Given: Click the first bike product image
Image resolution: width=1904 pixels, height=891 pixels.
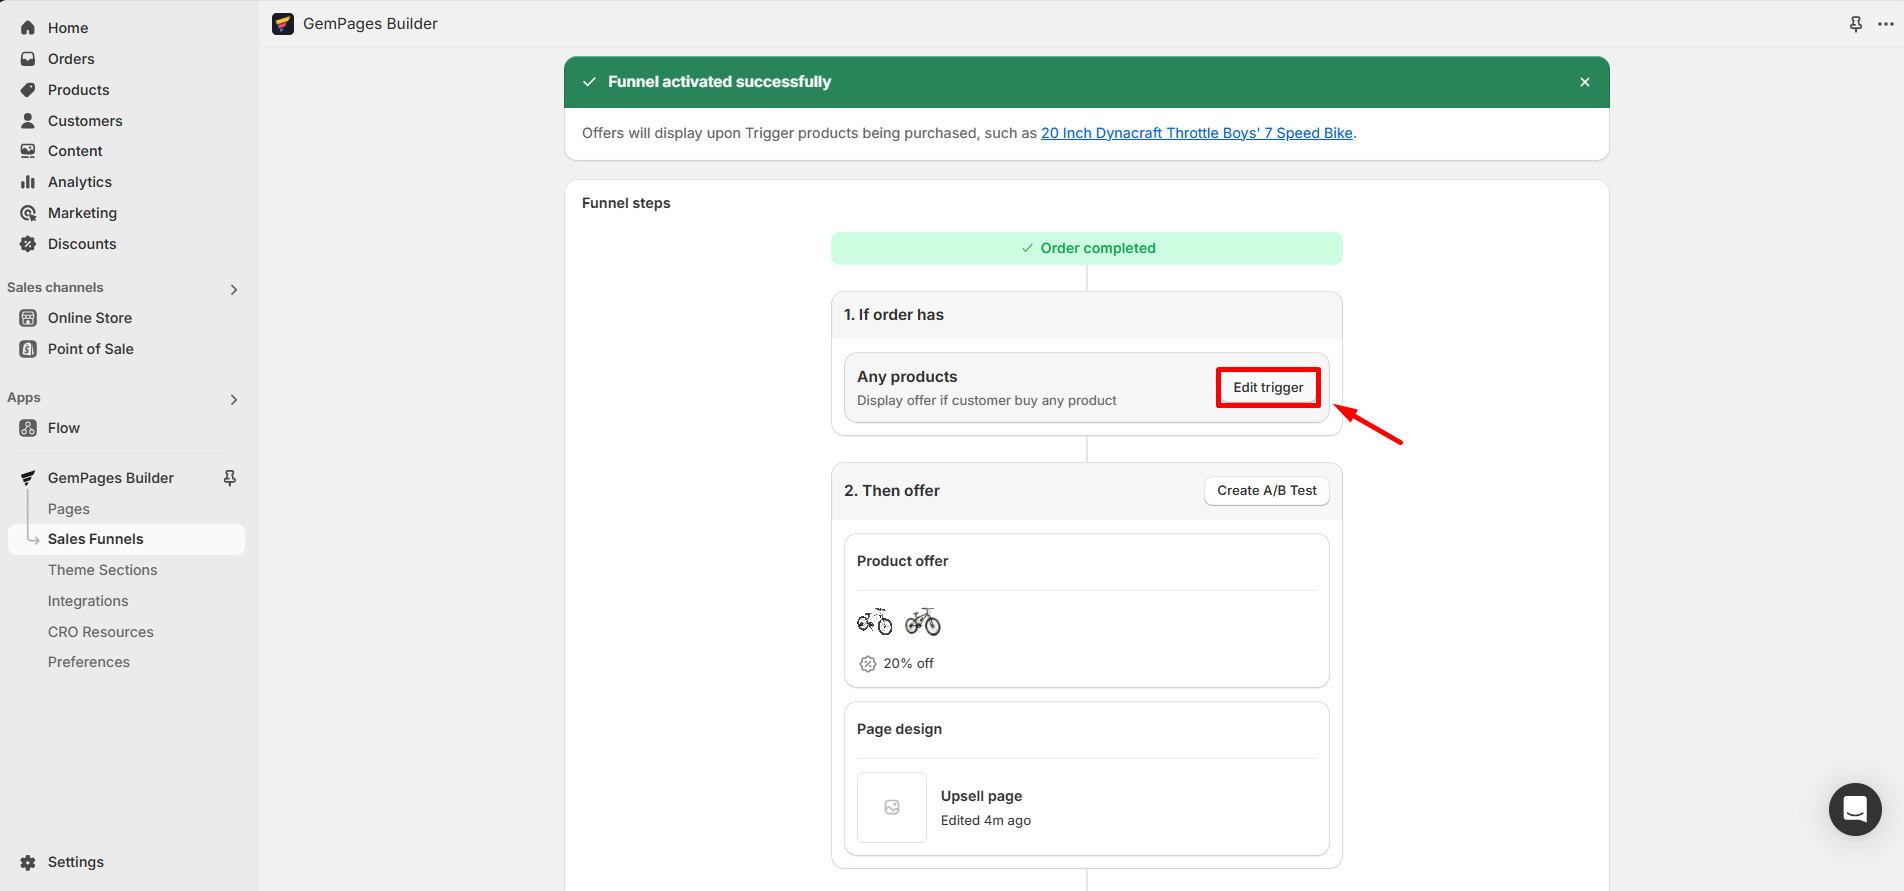Looking at the screenshot, I should click(x=875, y=622).
